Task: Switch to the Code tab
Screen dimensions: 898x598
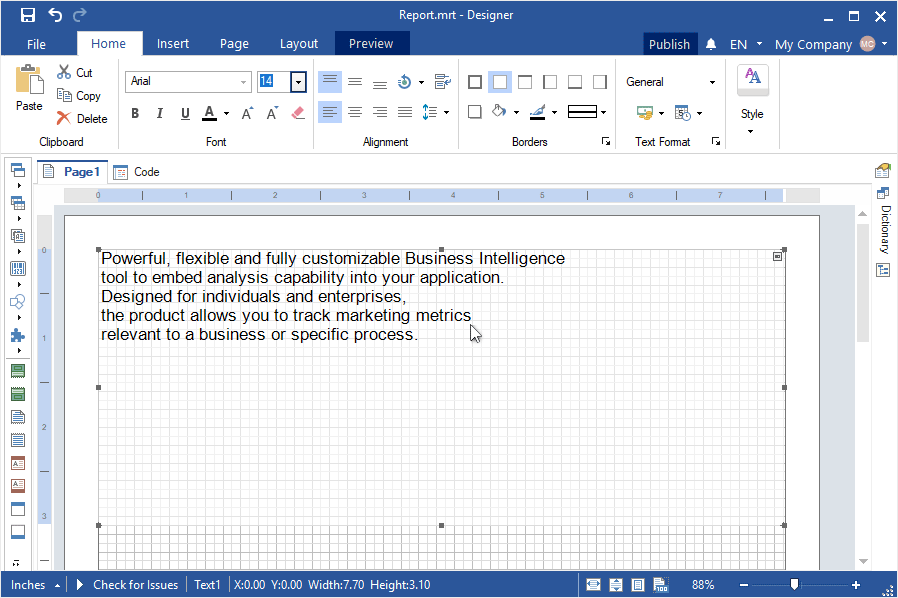Action: pos(137,172)
